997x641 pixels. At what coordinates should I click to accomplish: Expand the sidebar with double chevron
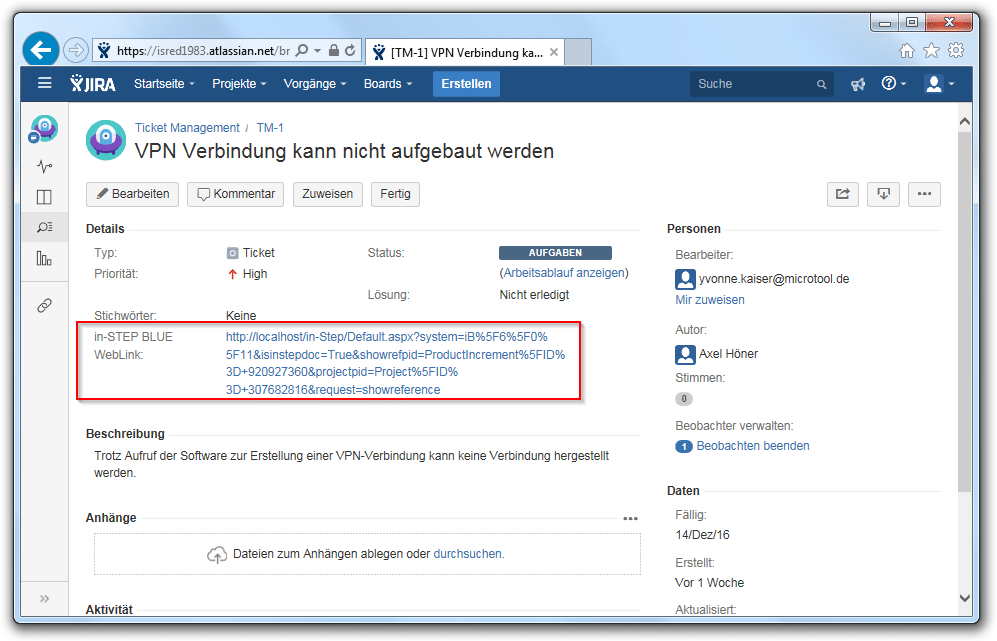44,598
